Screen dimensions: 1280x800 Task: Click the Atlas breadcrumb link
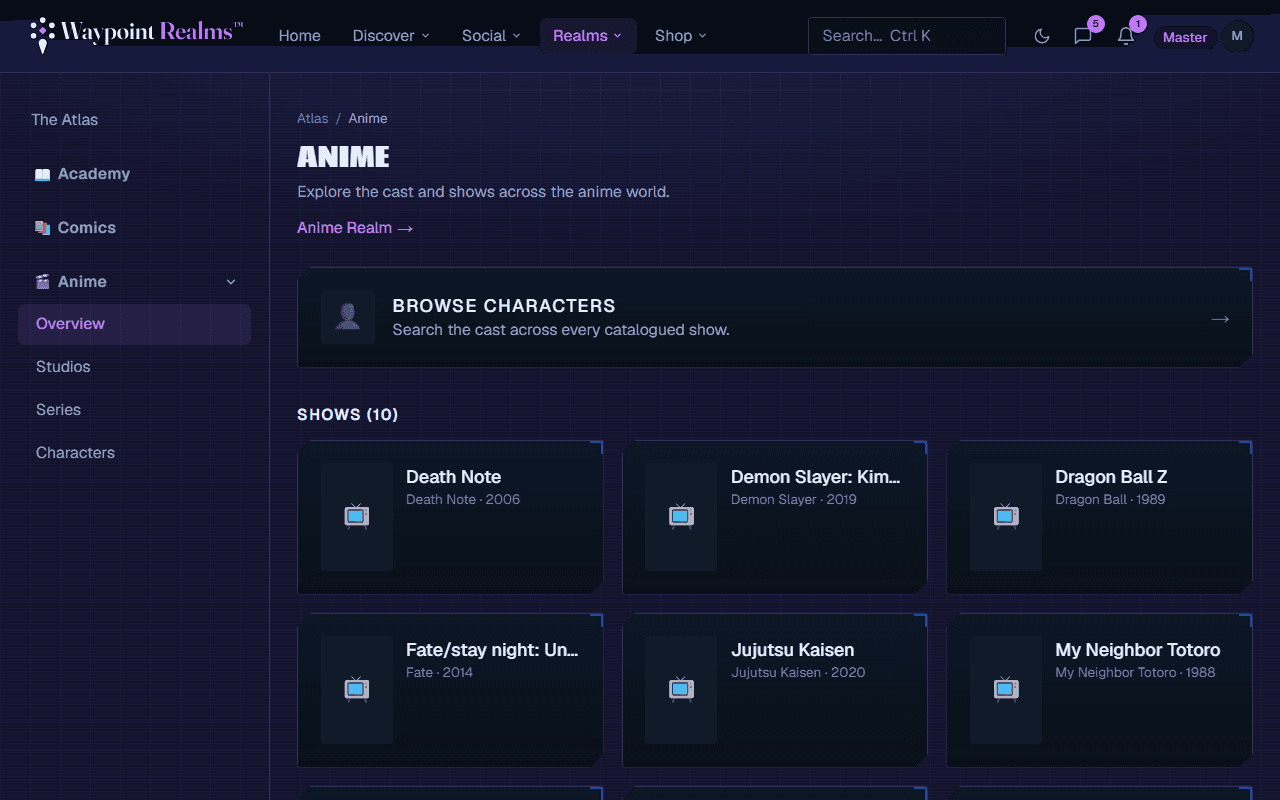[313, 118]
